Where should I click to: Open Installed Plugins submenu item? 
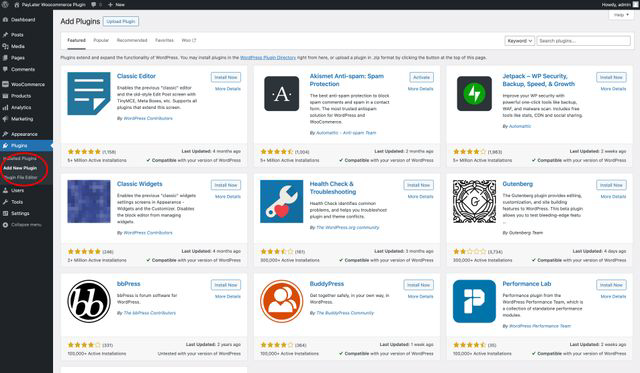pos(20,158)
